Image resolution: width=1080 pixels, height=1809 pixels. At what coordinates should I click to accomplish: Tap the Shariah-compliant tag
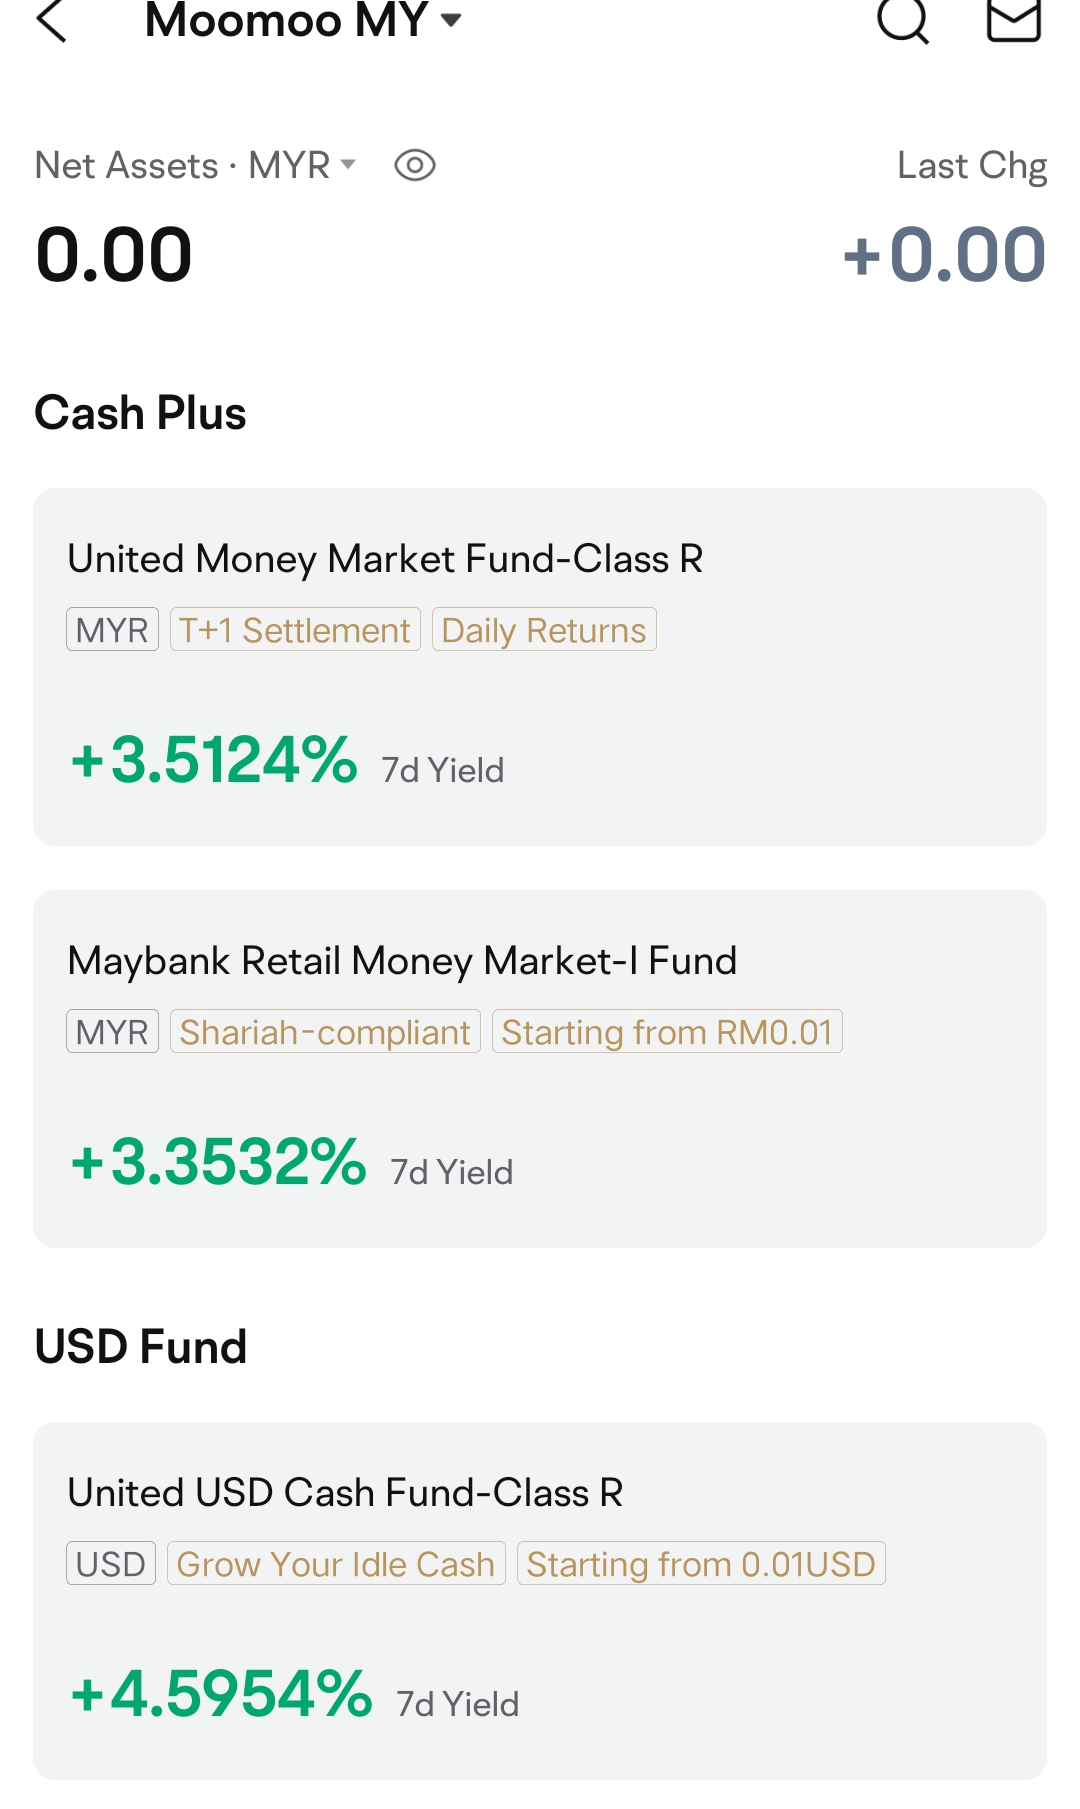point(325,1032)
